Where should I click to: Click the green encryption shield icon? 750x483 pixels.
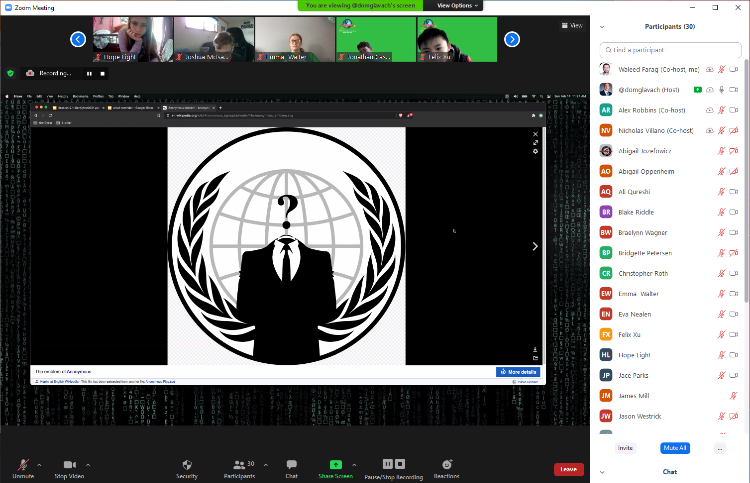click(x=11, y=73)
